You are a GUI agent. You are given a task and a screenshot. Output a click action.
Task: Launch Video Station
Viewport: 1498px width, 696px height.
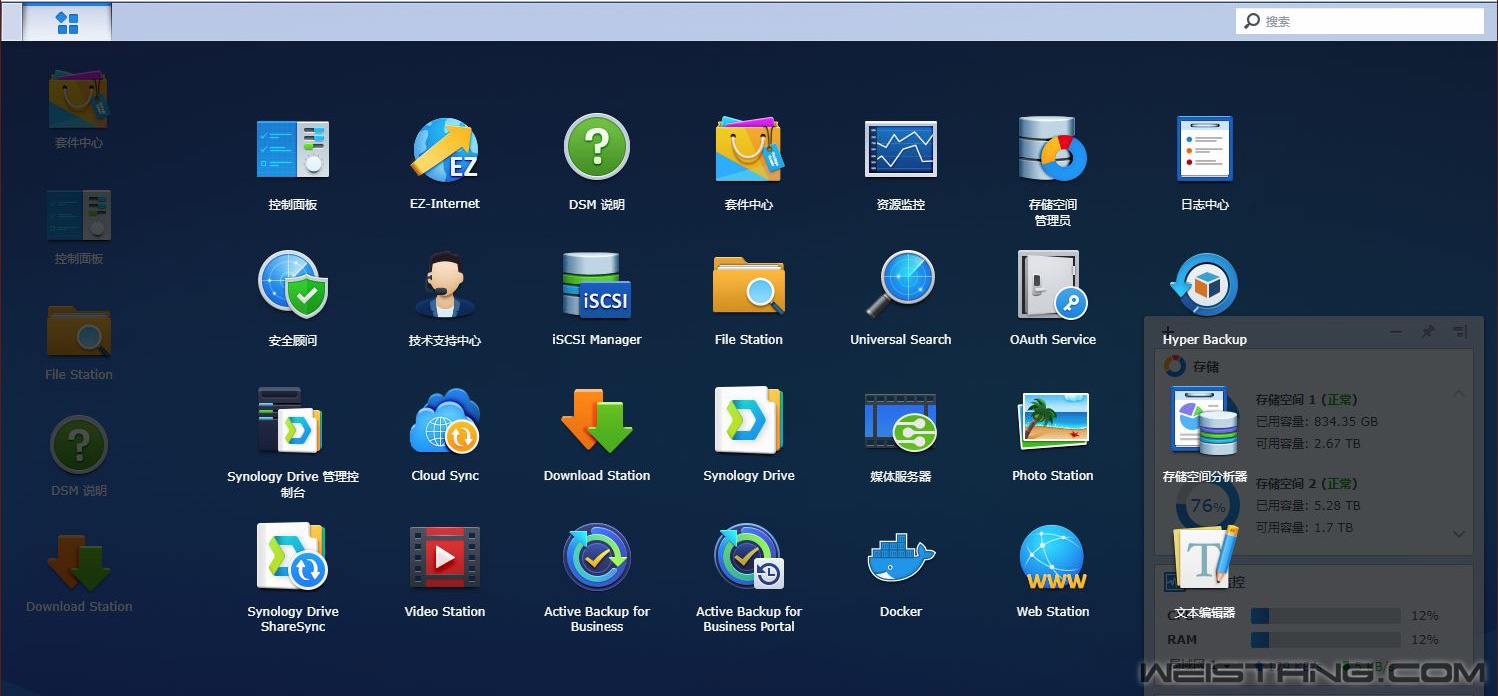point(445,558)
